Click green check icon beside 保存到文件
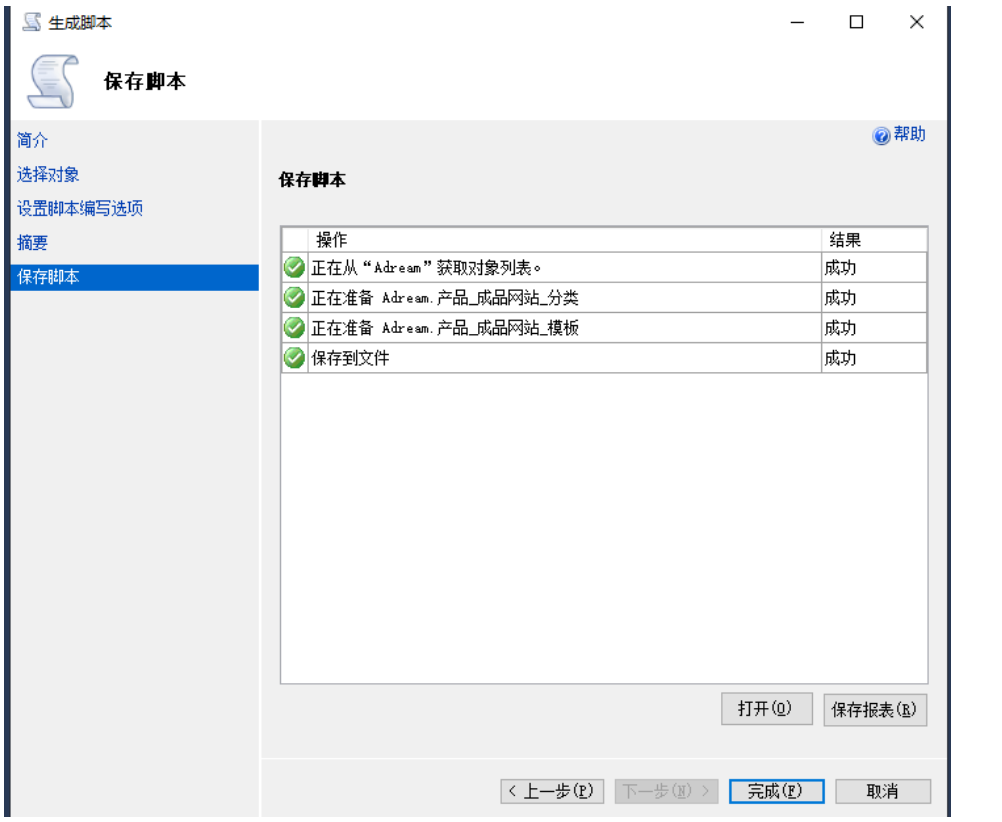This screenshot has height=822, width=1002. pos(294,358)
